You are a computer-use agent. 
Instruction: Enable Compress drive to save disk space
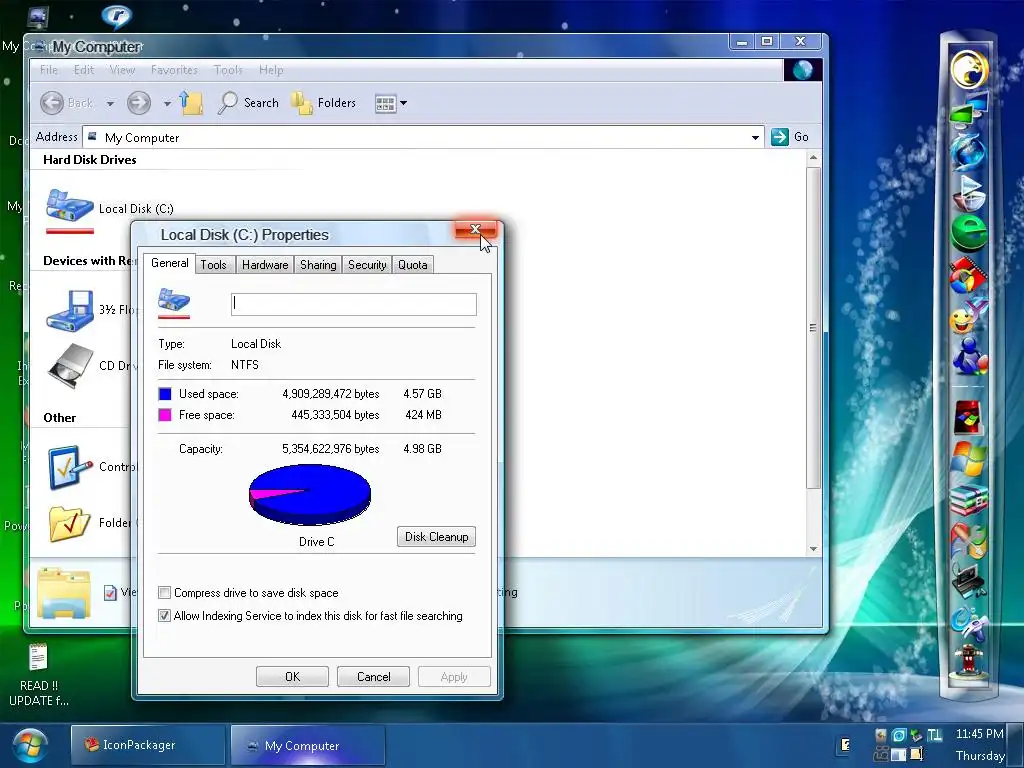click(165, 593)
